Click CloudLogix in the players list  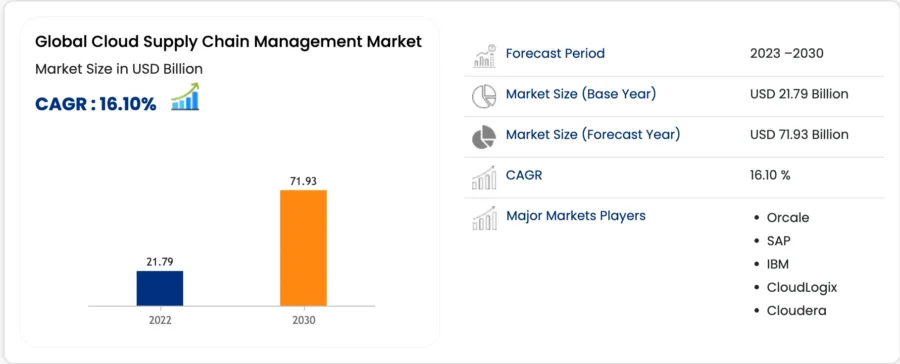[x=802, y=288]
